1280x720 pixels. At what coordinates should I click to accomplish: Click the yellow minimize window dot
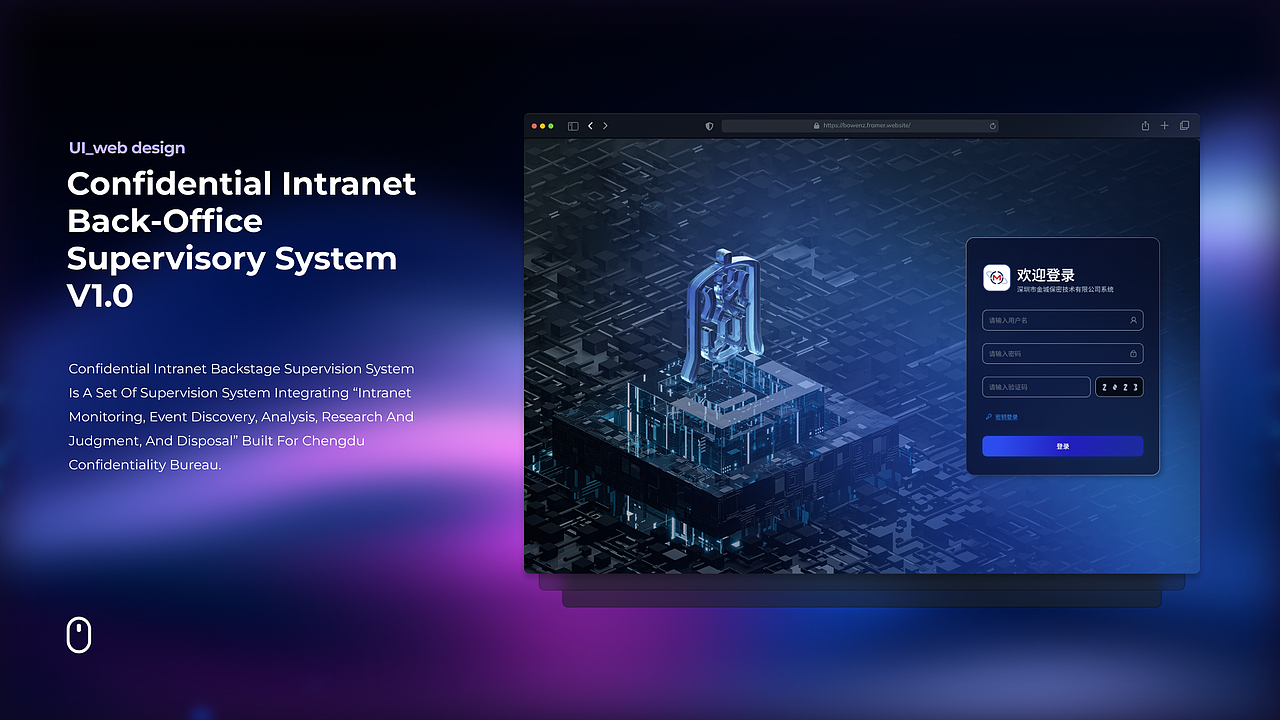tap(542, 126)
